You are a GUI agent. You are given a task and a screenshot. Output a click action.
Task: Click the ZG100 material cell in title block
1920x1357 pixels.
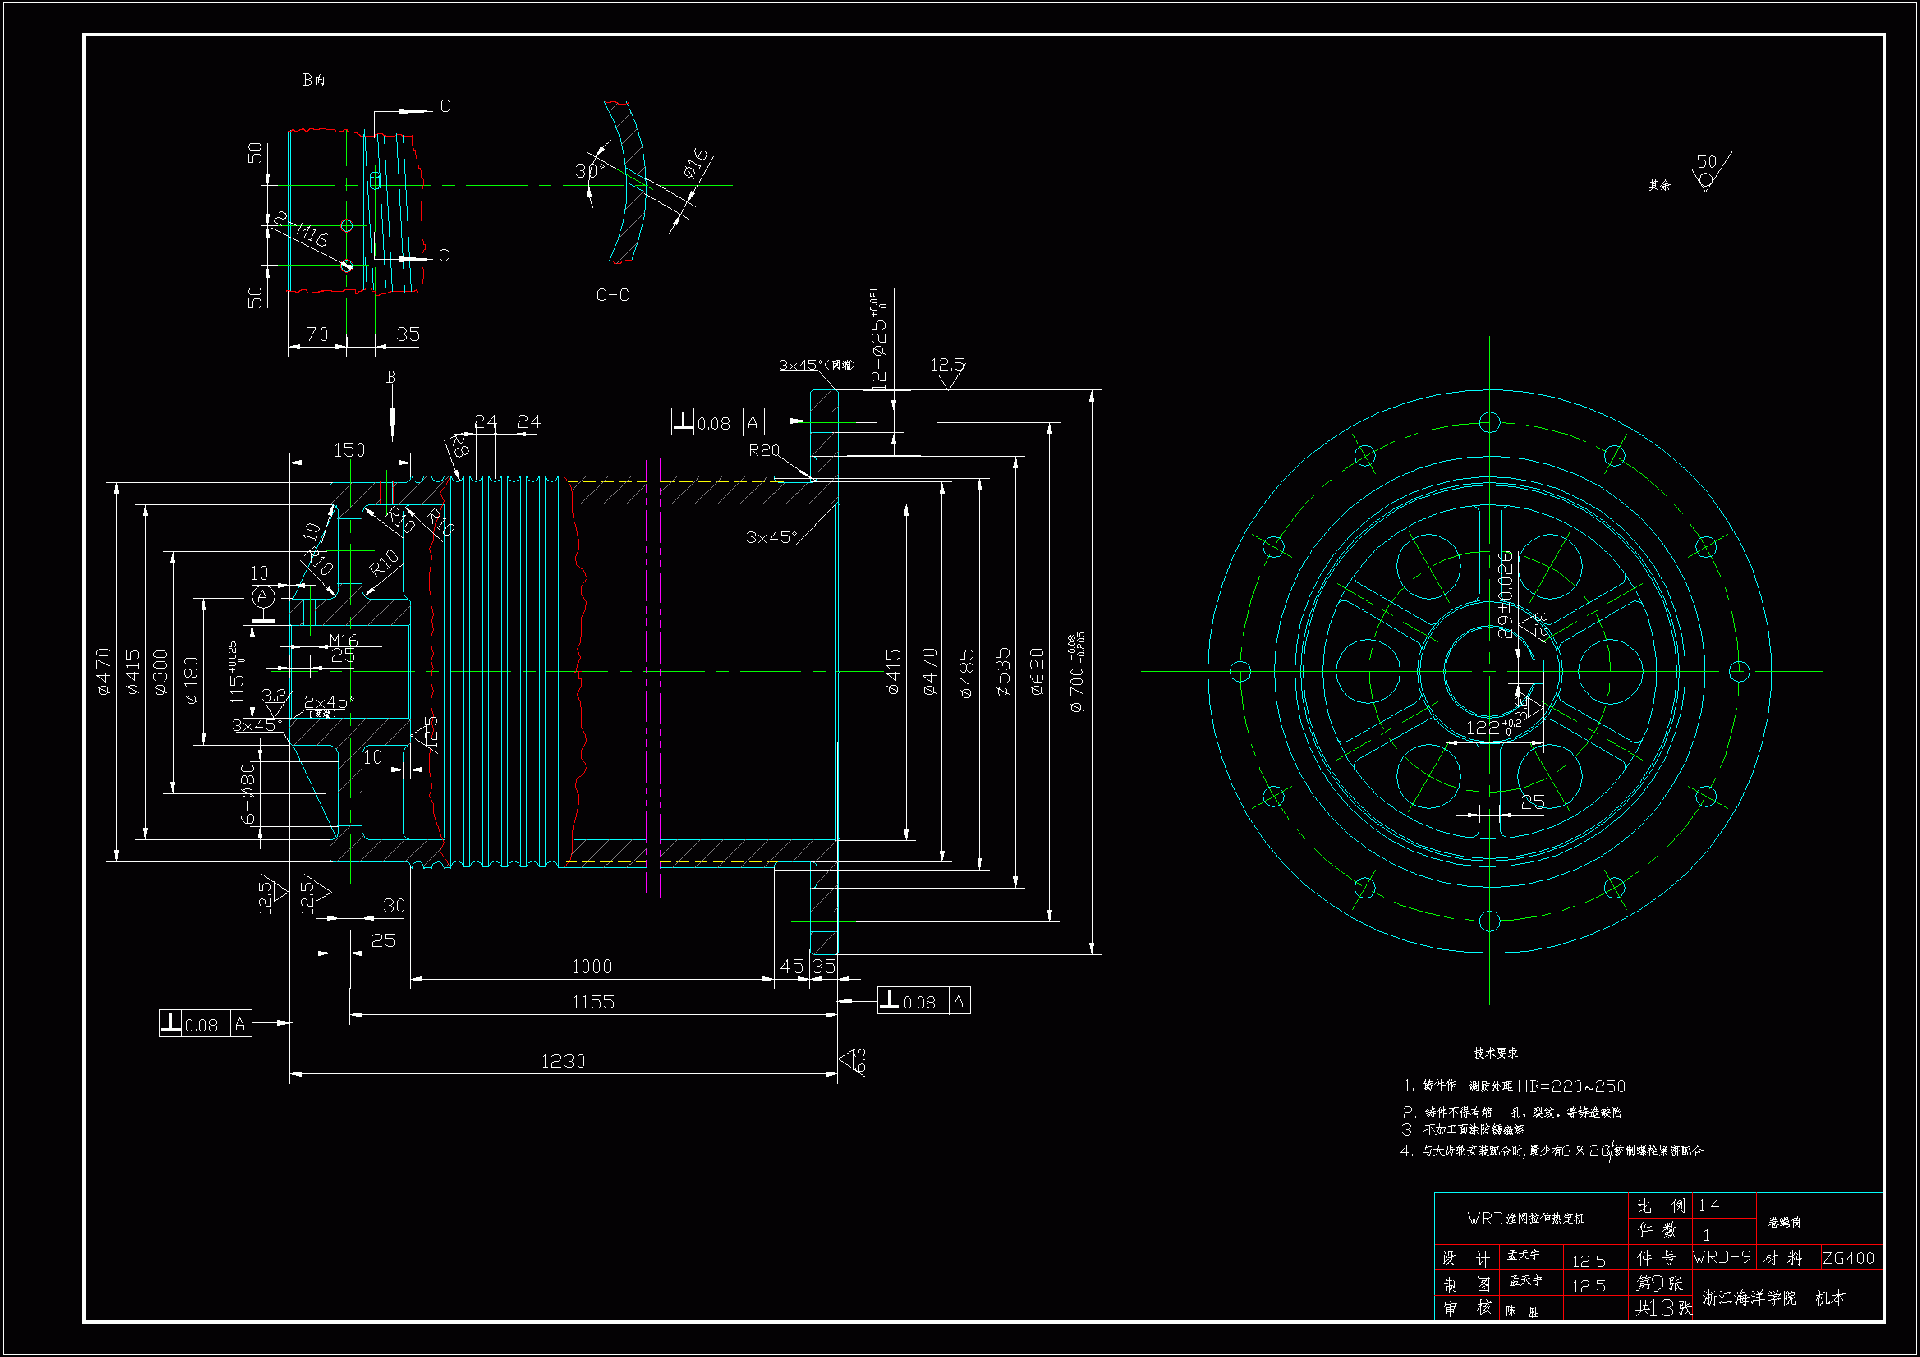click(x=1848, y=1258)
